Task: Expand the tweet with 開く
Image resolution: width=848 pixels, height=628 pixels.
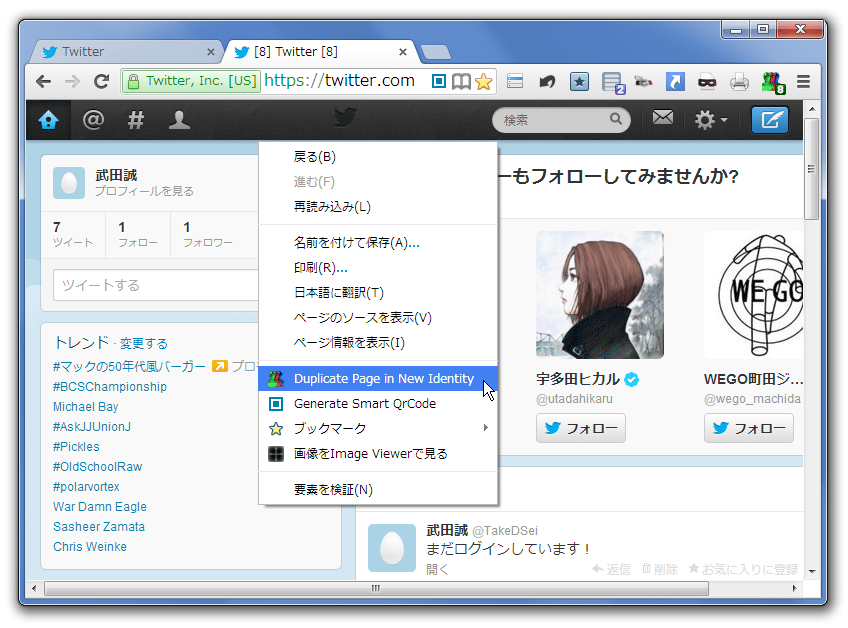Action: tap(437, 569)
